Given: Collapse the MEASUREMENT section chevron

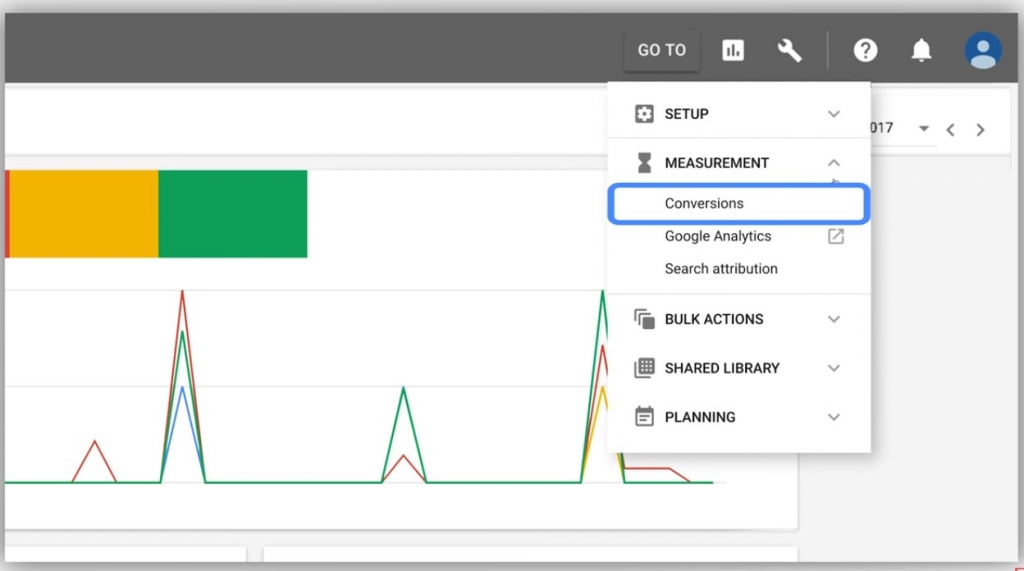Looking at the screenshot, I should point(834,163).
